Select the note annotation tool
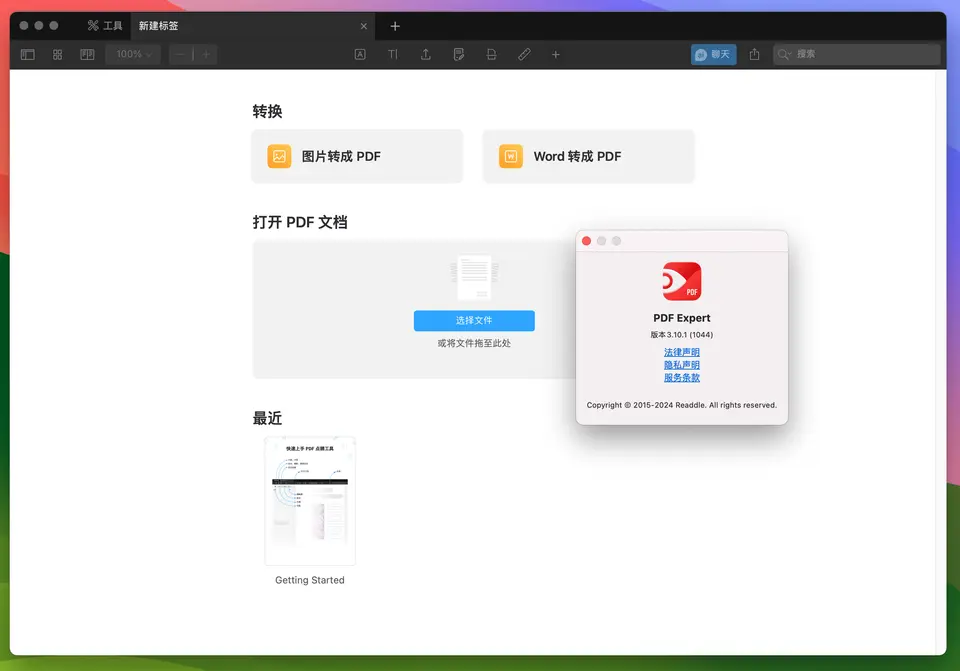Screen dimensions: 960x671 tap(458, 54)
